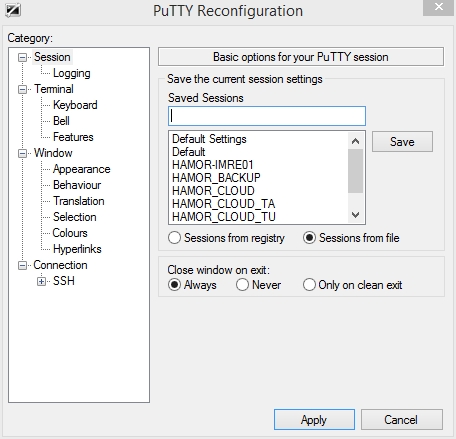Choose Only on clean exit option

309,285
